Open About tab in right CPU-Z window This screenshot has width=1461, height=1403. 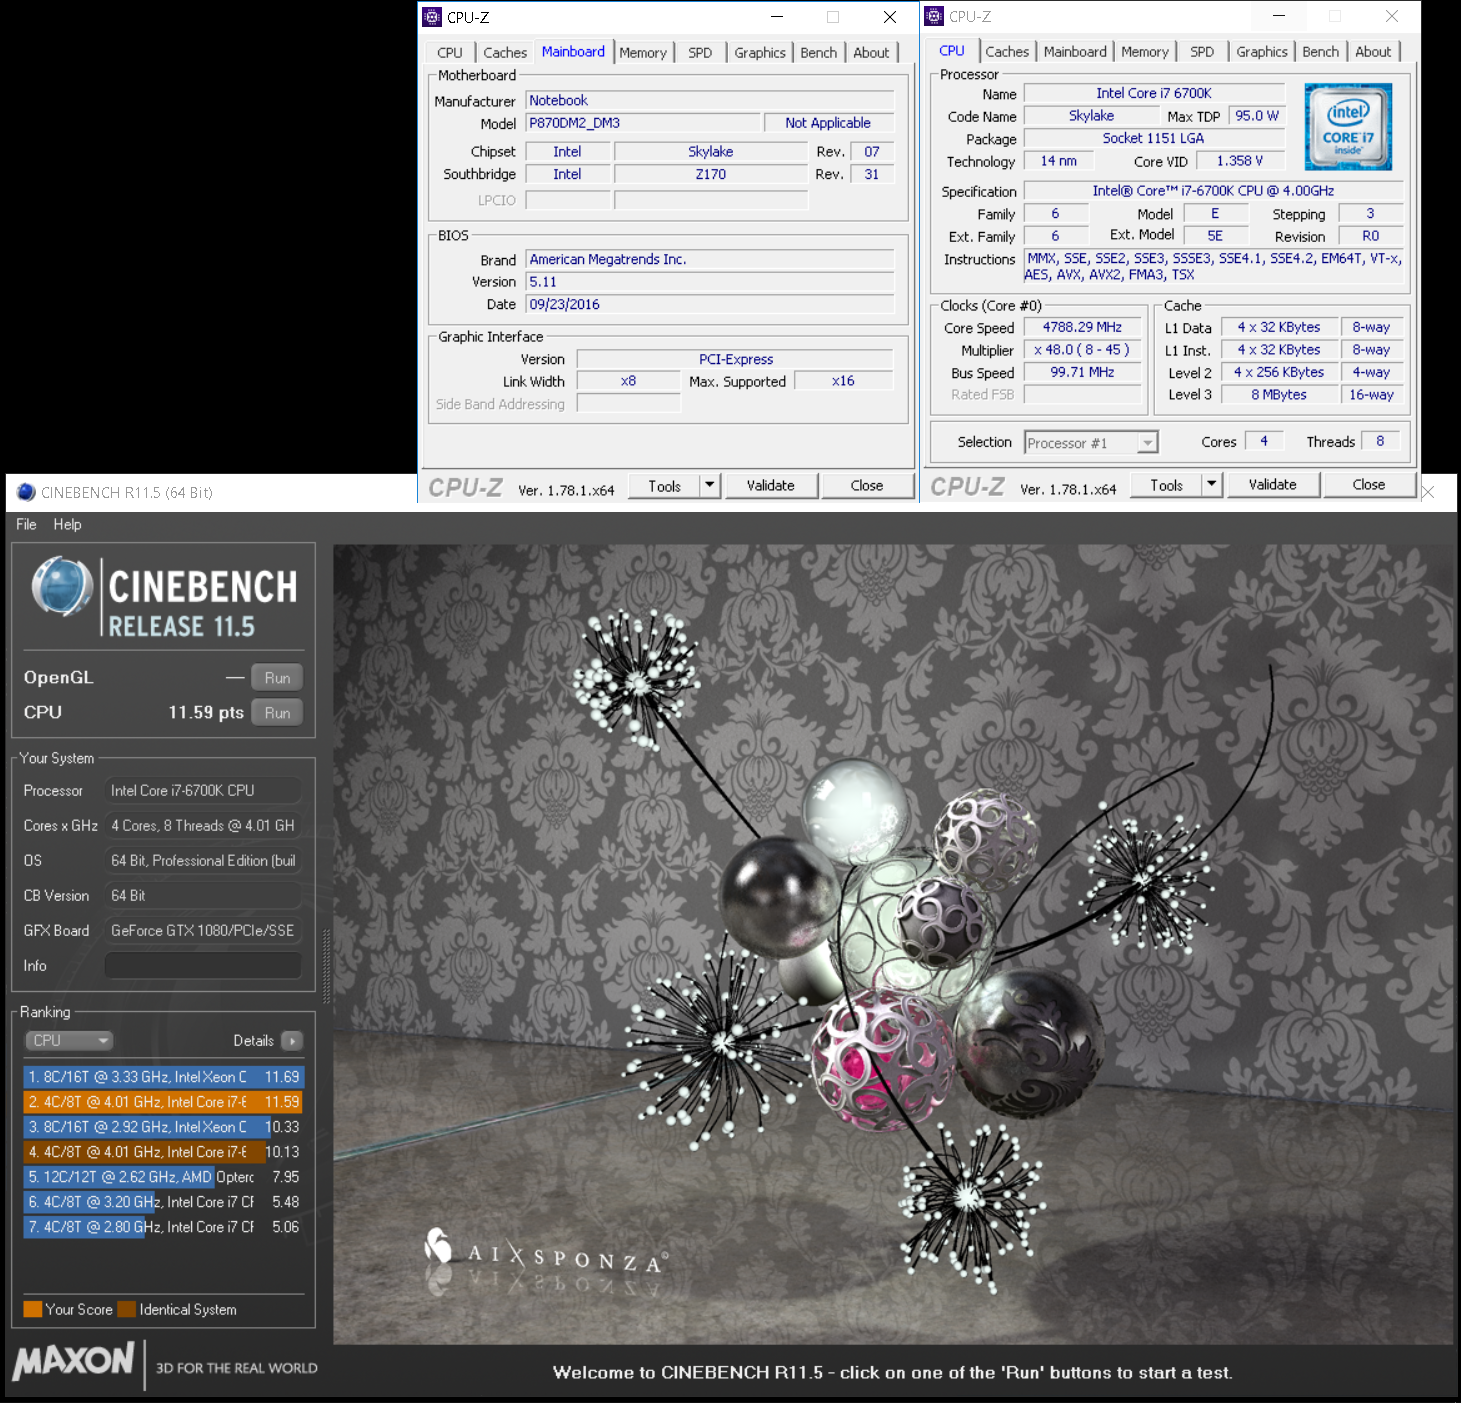click(1373, 51)
